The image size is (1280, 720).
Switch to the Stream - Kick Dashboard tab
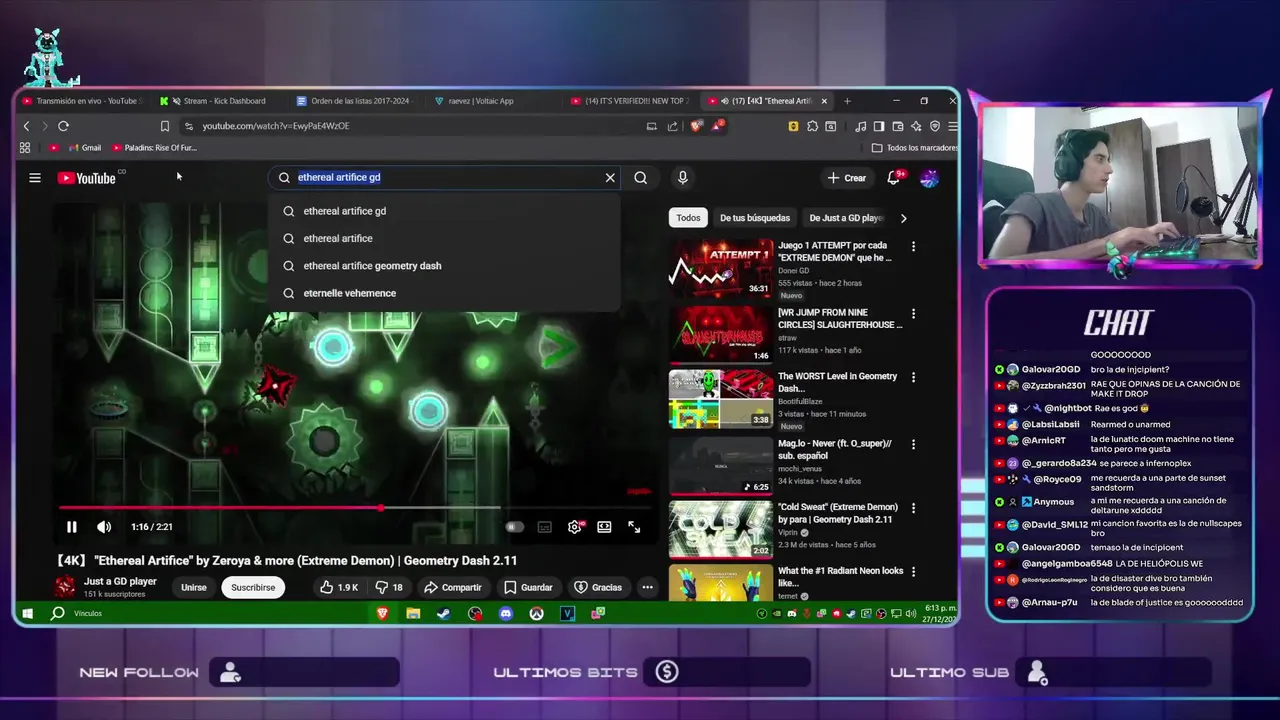218,101
